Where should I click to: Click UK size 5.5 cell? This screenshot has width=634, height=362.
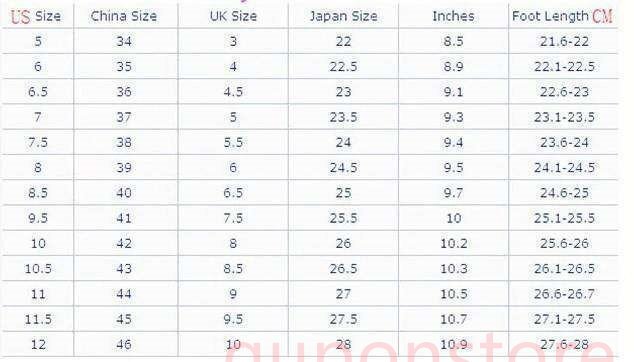pyautogui.click(x=233, y=142)
